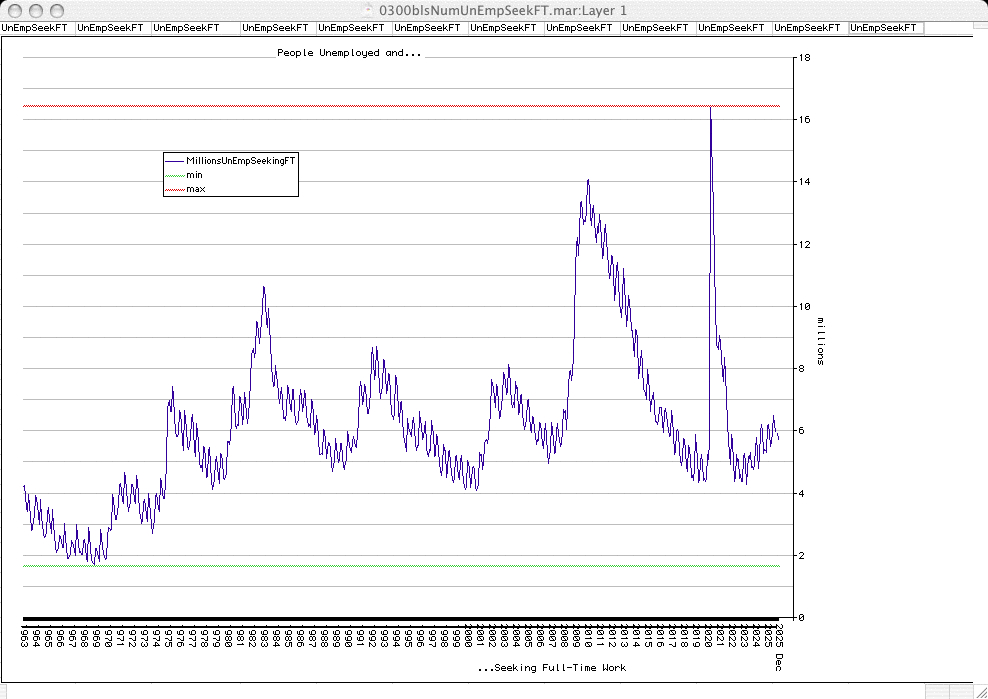
Task: Click the window resize grip corner
Action: 979,691
